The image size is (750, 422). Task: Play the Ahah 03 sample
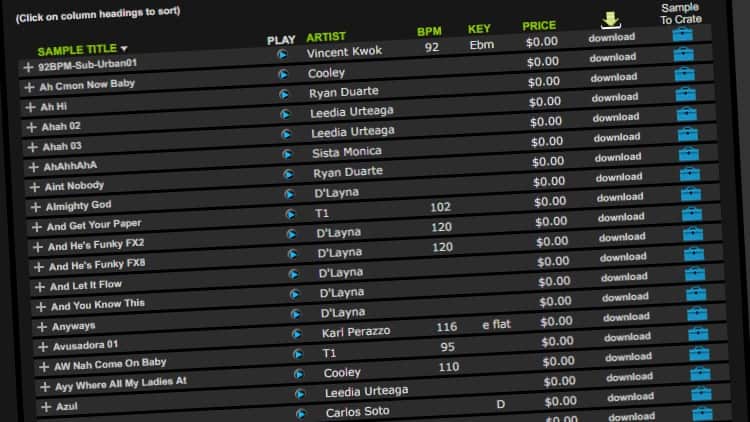click(x=287, y=134)
